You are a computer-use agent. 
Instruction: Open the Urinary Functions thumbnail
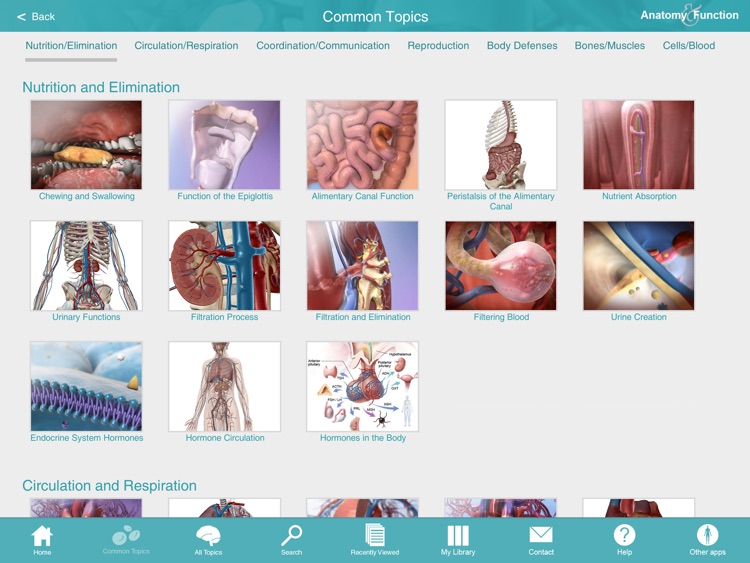tap(86, 265)
